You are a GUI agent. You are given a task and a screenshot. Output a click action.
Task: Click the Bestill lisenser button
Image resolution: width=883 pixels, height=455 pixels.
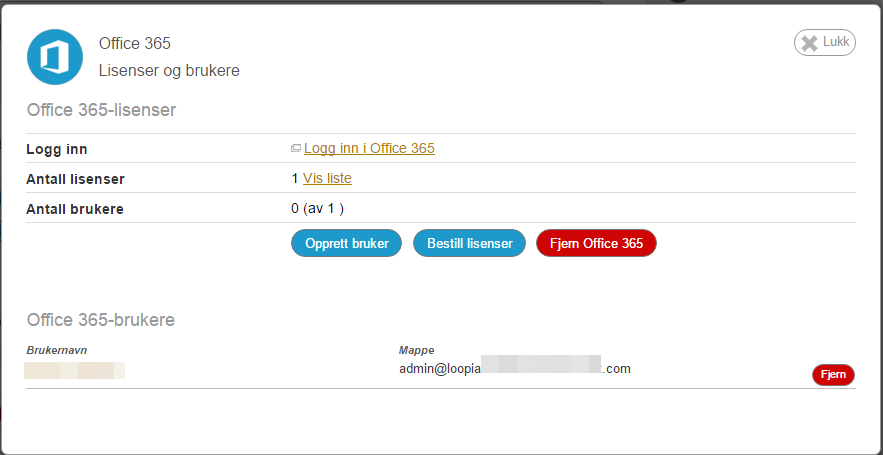(470, 243)
